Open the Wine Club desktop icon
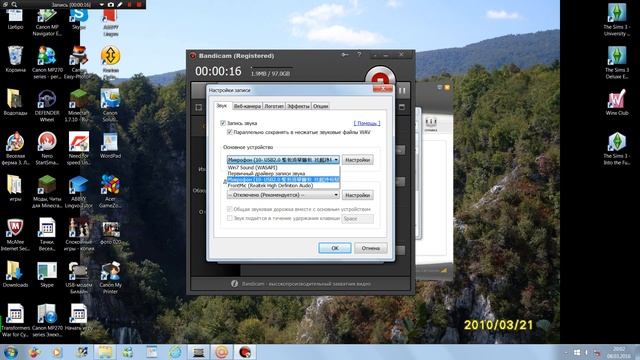Viewport: 640px width, 360px height. (x=617, y=102)
